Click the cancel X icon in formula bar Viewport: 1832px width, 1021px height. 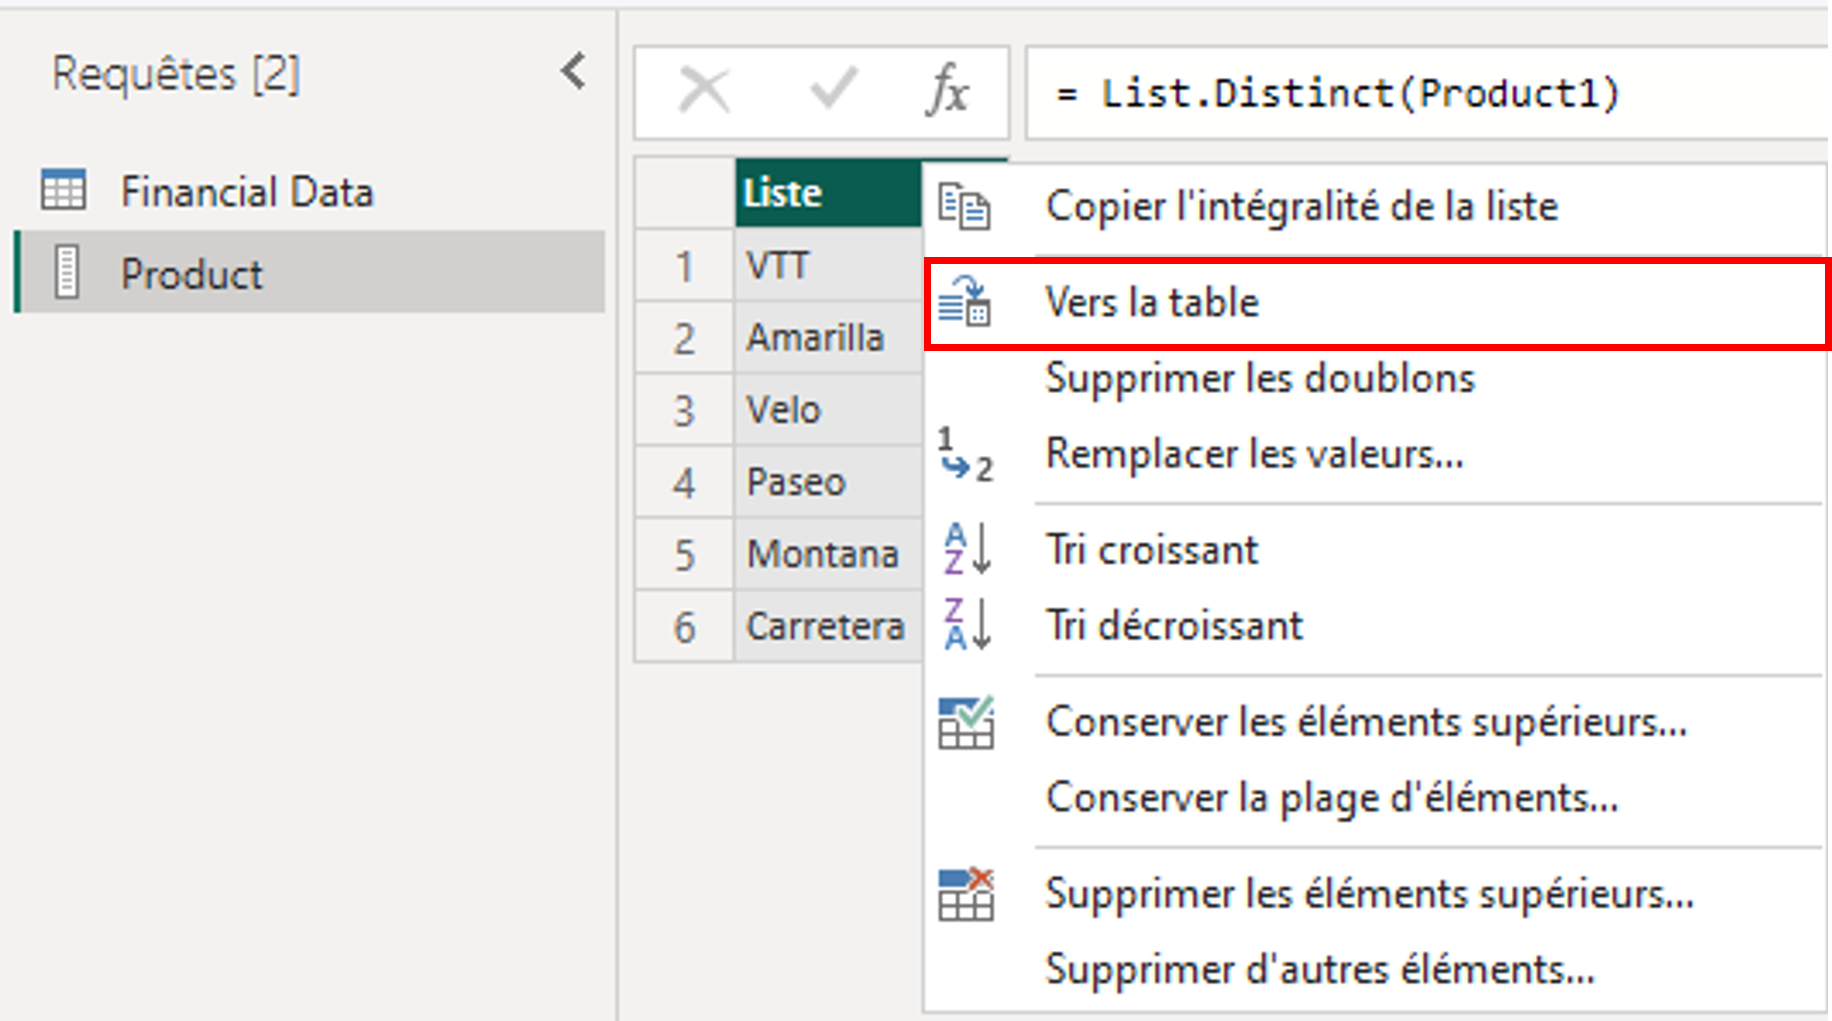point(704,91)
